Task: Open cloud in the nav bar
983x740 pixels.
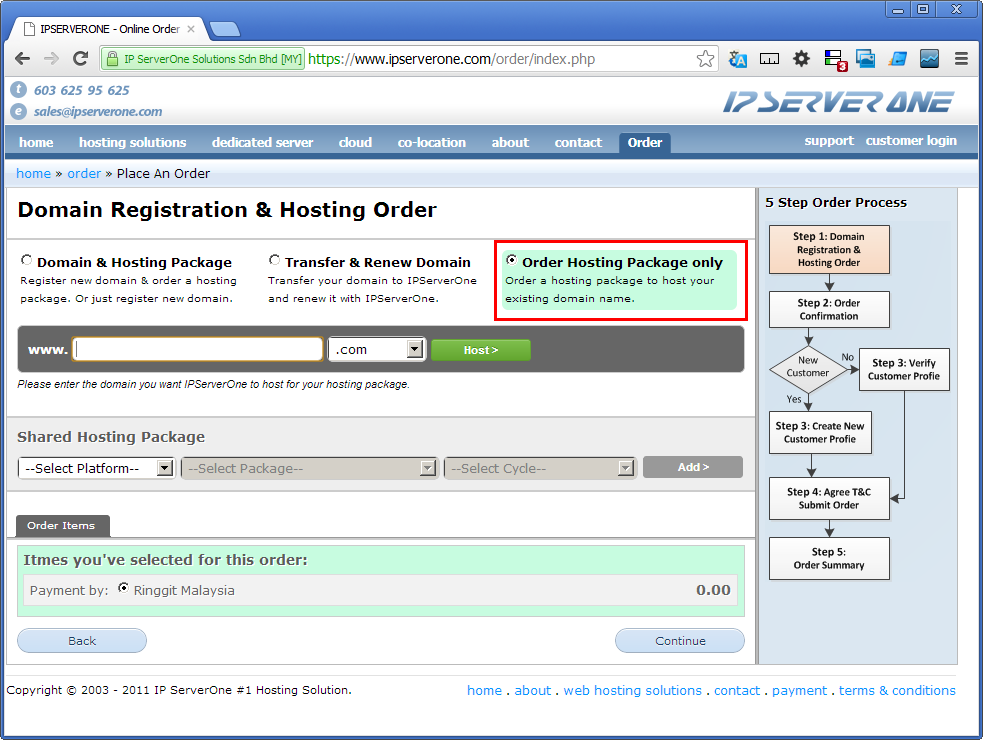Action: (x=355, y=142)
